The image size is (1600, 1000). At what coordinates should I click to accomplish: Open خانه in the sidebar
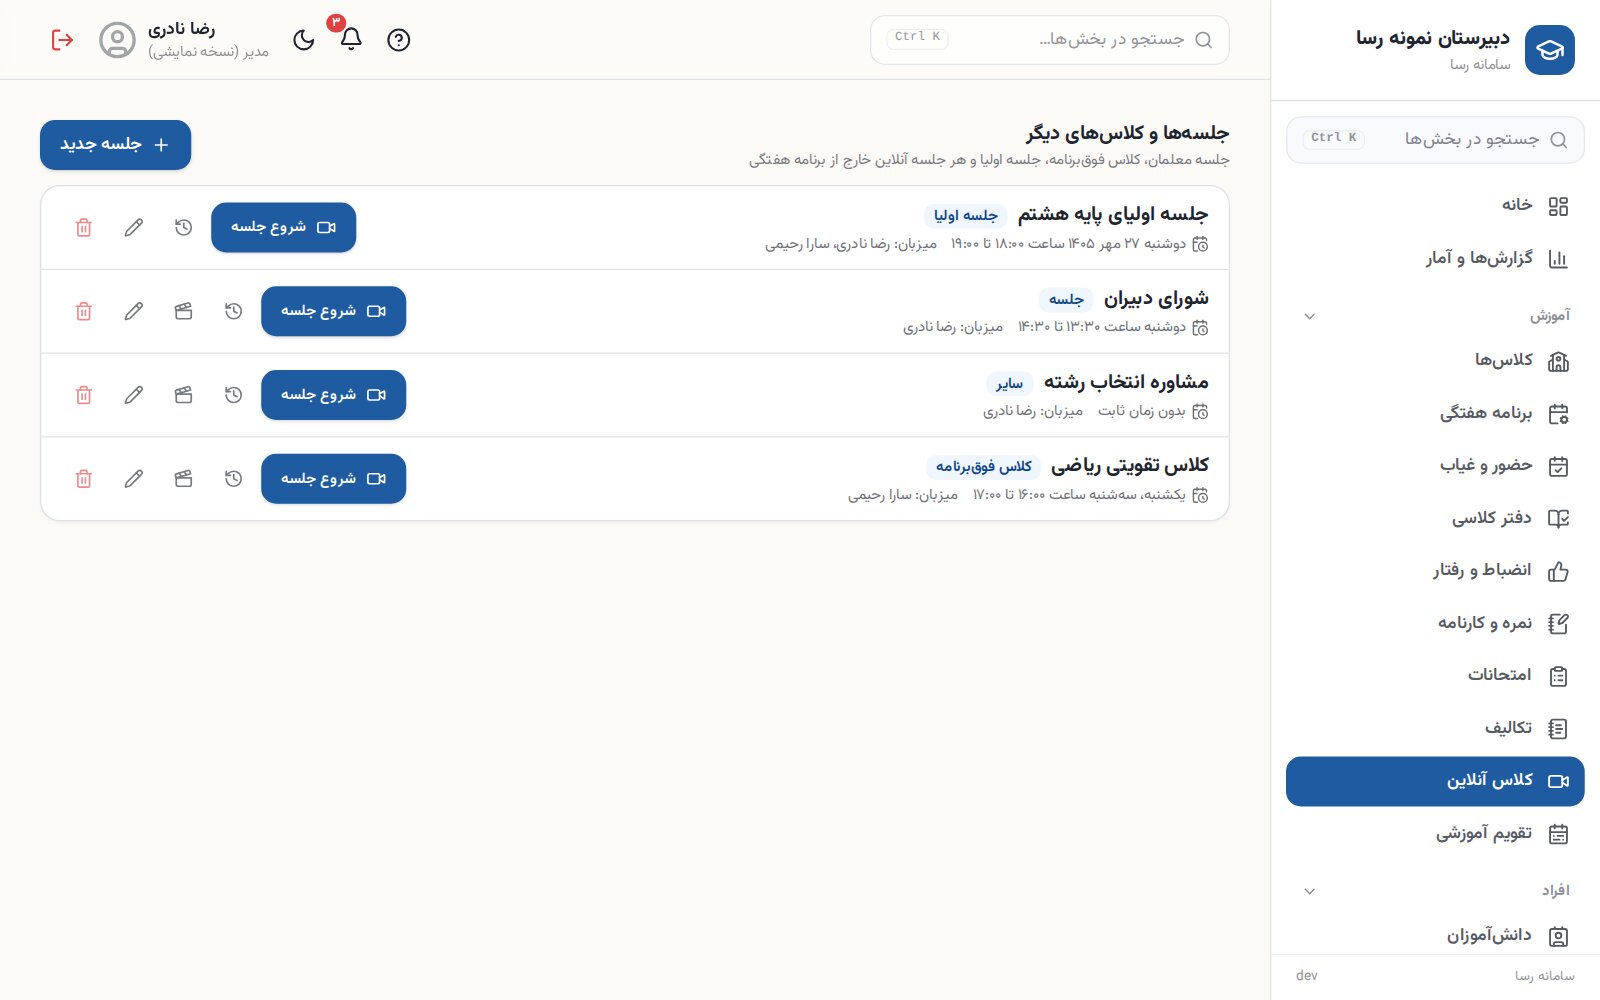click(1435, 206)
